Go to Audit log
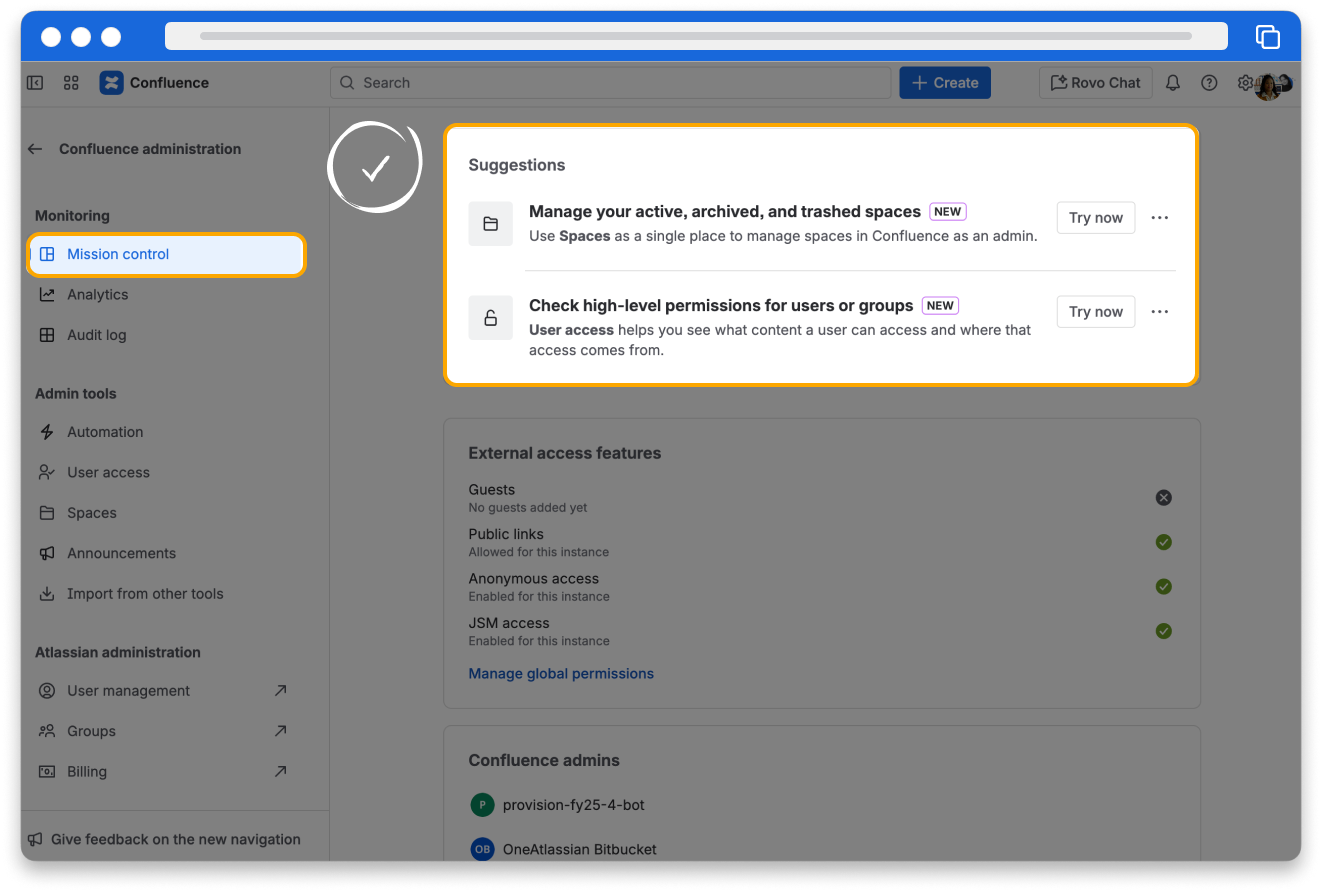Screen dimensions: 1322x892 [x=96, y=335]
